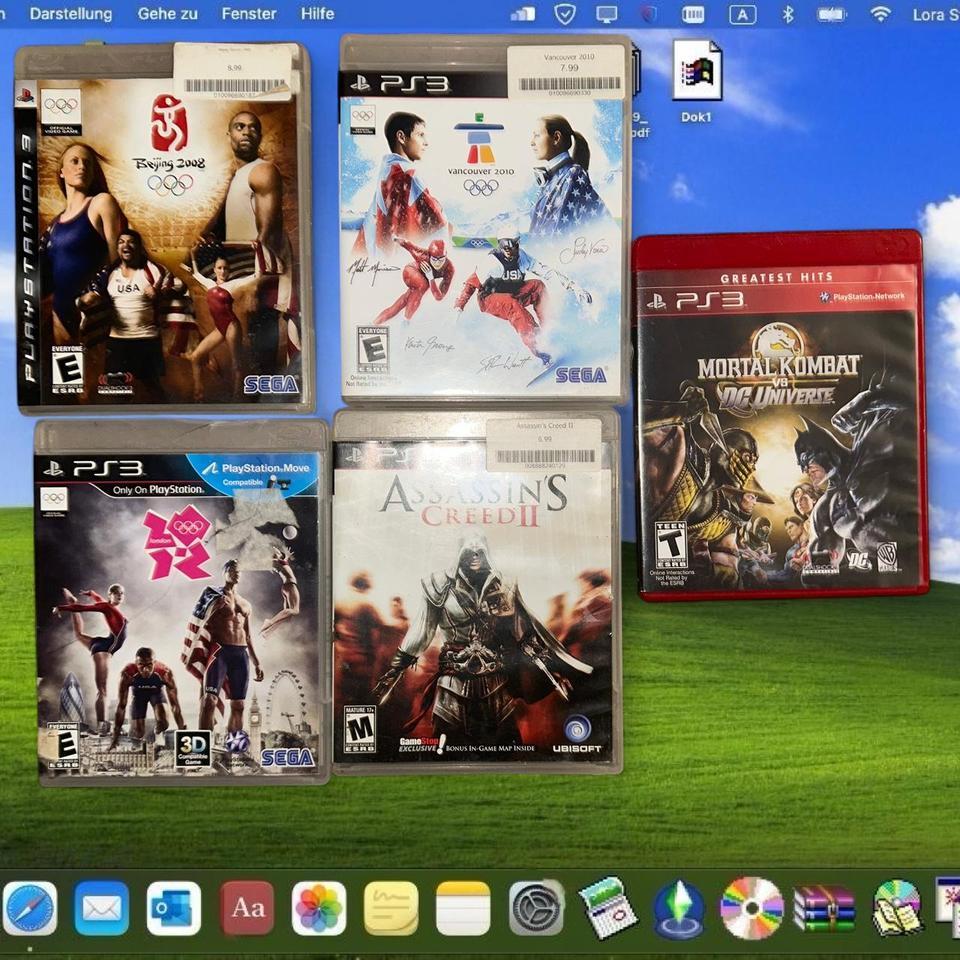Open the input source 'A' menu
960x960 pixels.
(743, 14)
